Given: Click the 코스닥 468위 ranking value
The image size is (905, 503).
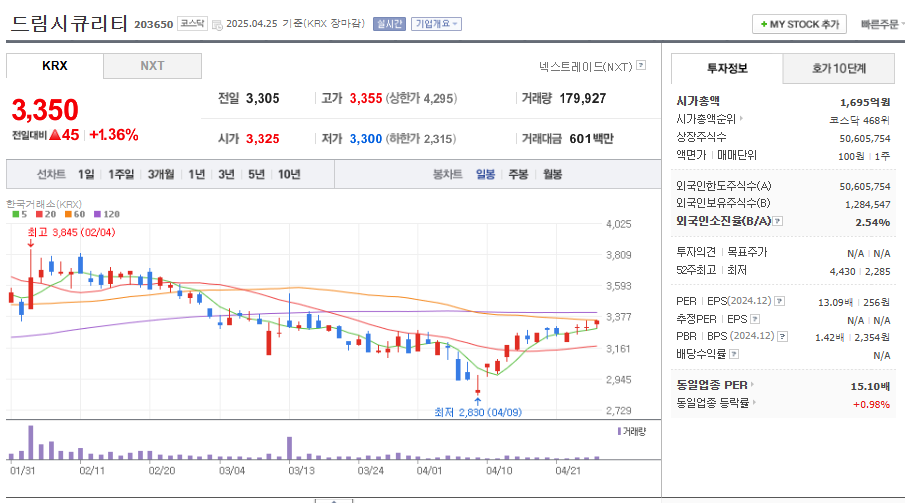Looking at the screenshot, I should coord(859,120).
